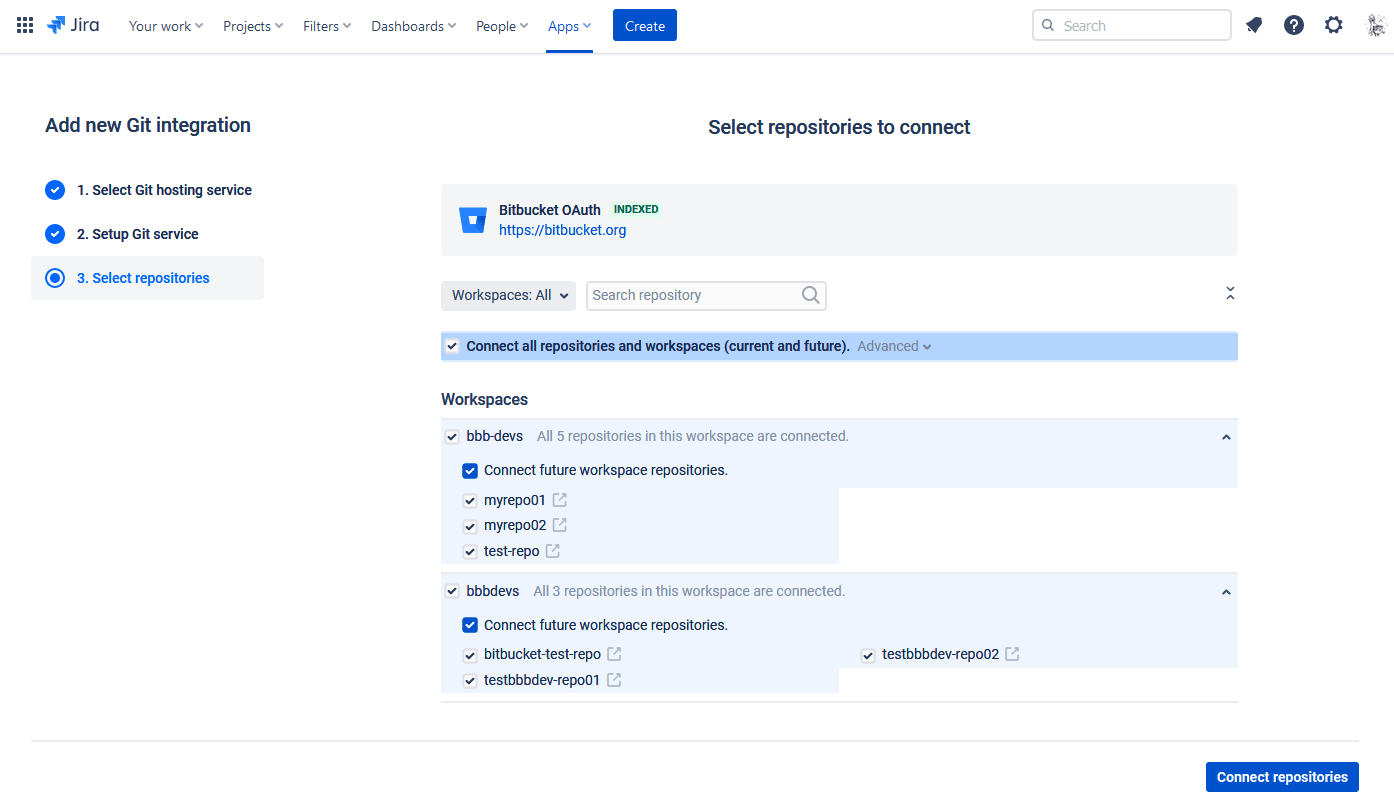The width and height of the screenshot is (1394, 812).
Task: Open the Filters menu
Action: coord(327,26)
